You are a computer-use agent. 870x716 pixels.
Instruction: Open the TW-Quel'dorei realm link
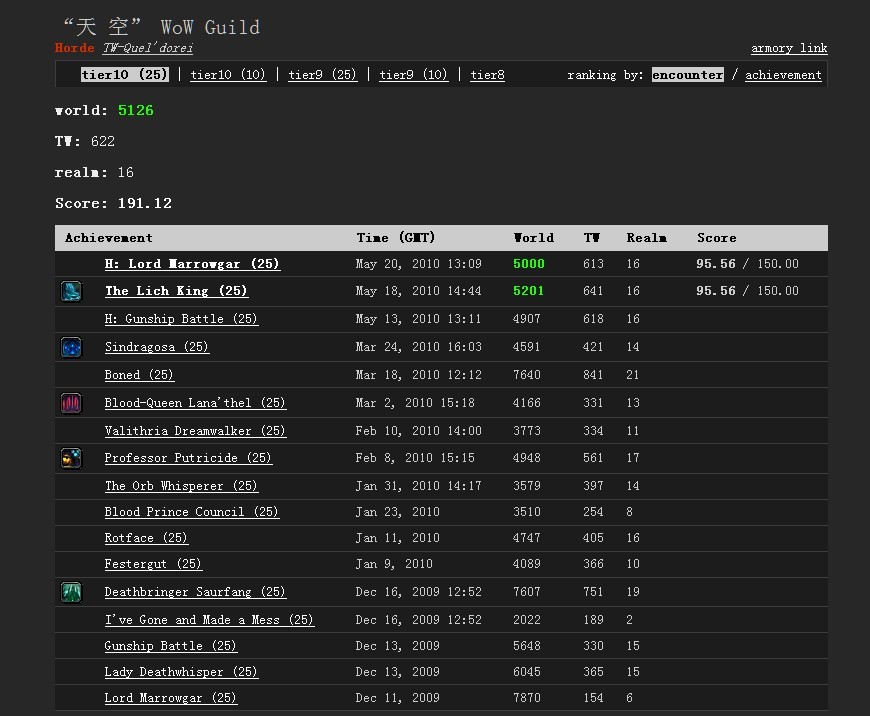[x=148, y=48]
